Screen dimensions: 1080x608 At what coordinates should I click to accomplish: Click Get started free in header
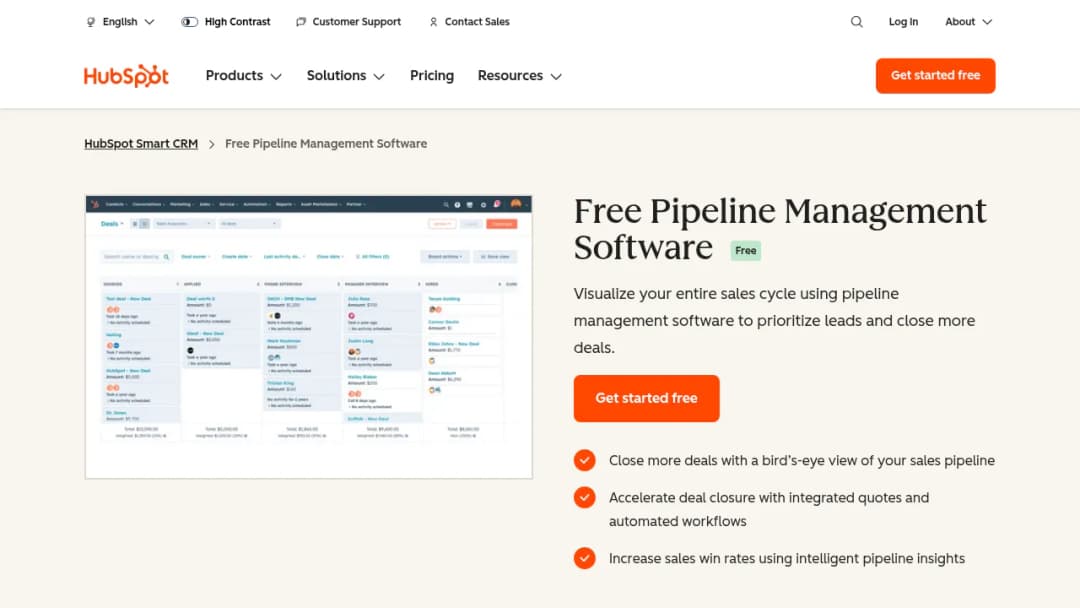[x=935, y=76]
